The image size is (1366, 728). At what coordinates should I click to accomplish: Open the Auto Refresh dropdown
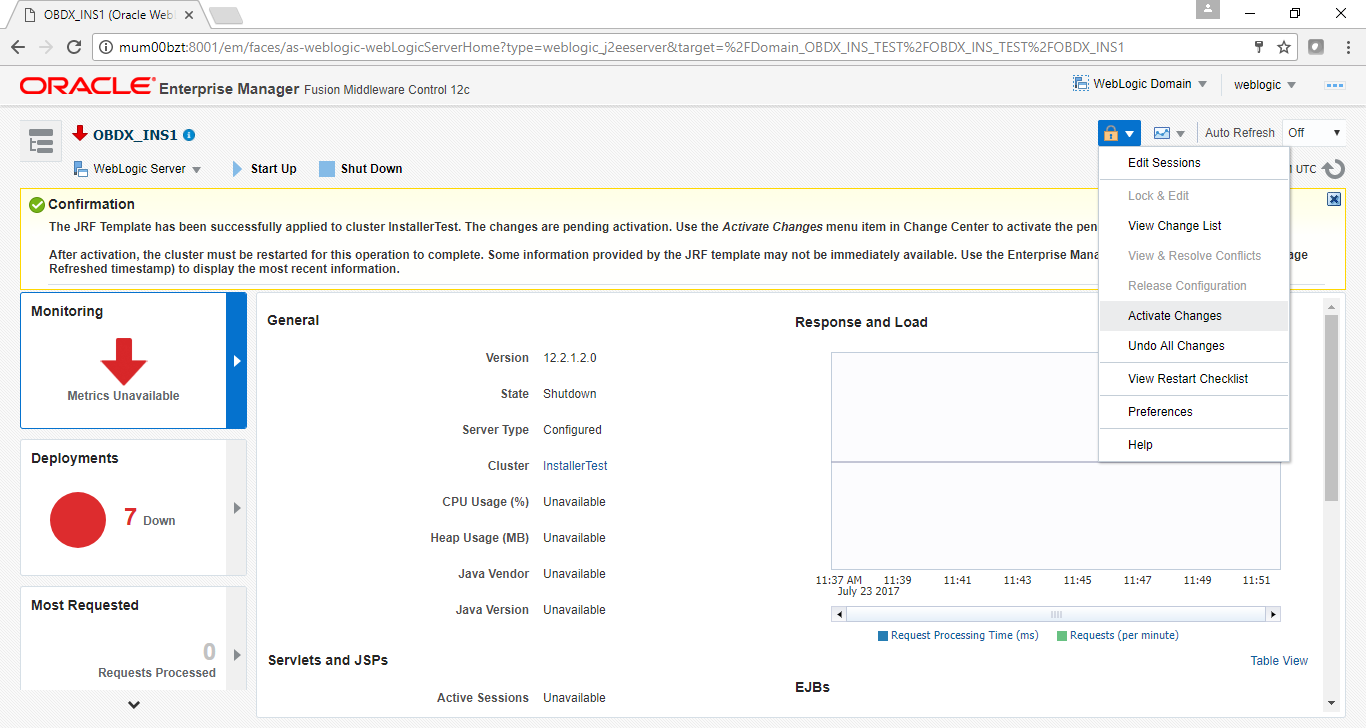1314,133
